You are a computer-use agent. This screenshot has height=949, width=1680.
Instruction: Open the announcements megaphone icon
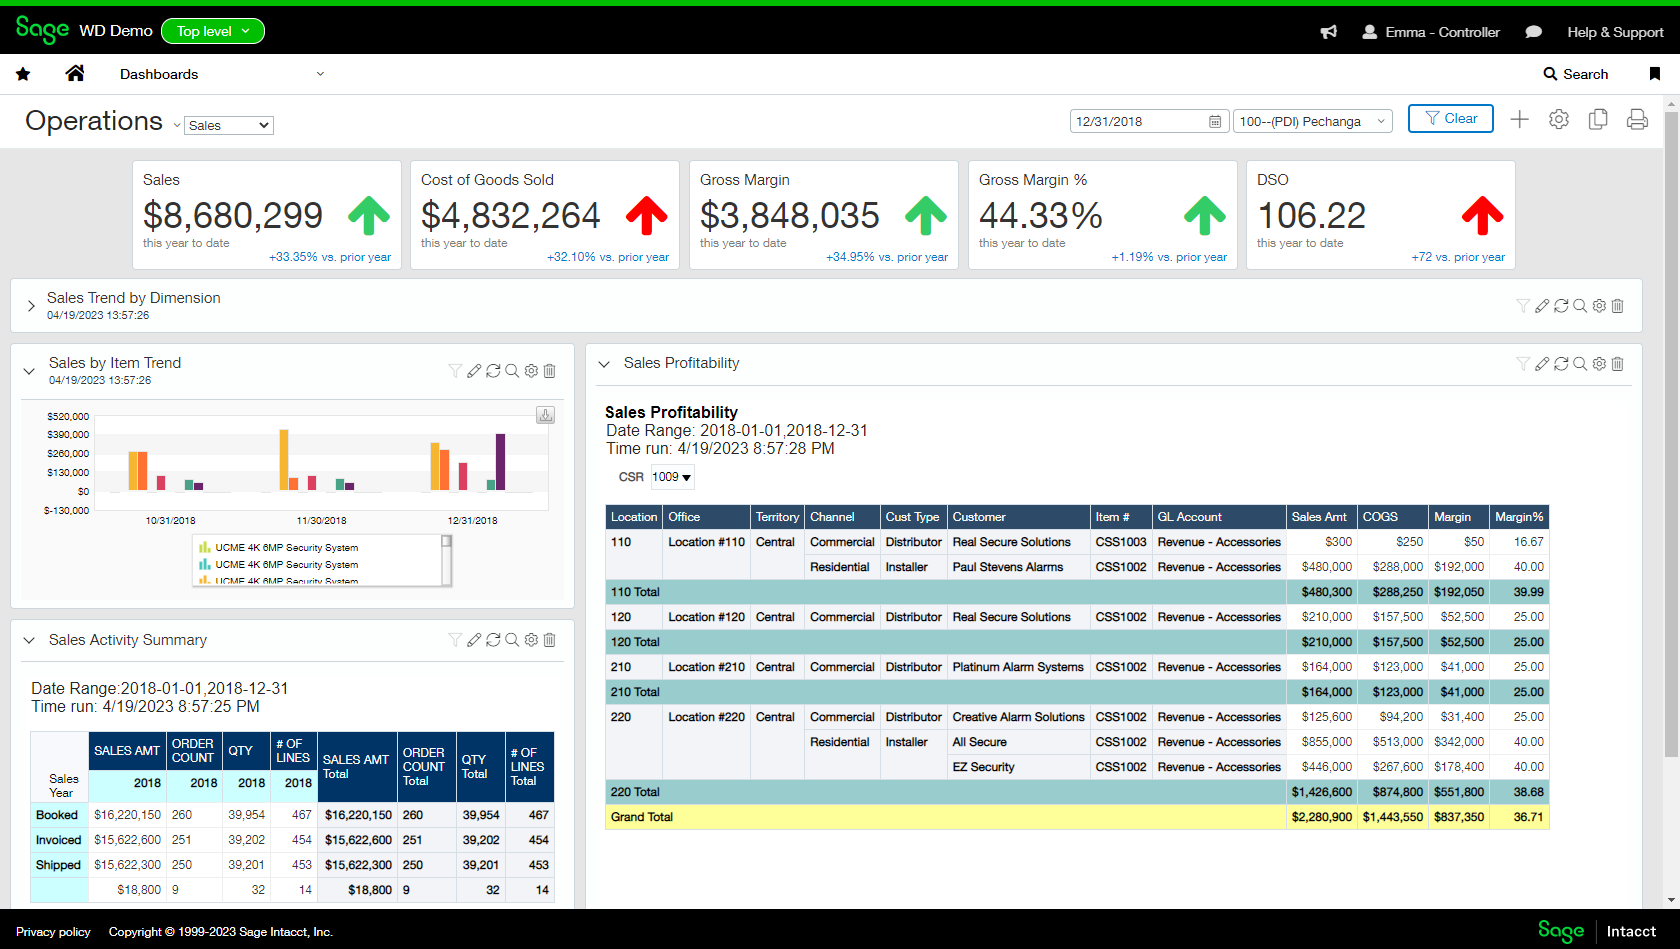click(x=1328, y=31)
